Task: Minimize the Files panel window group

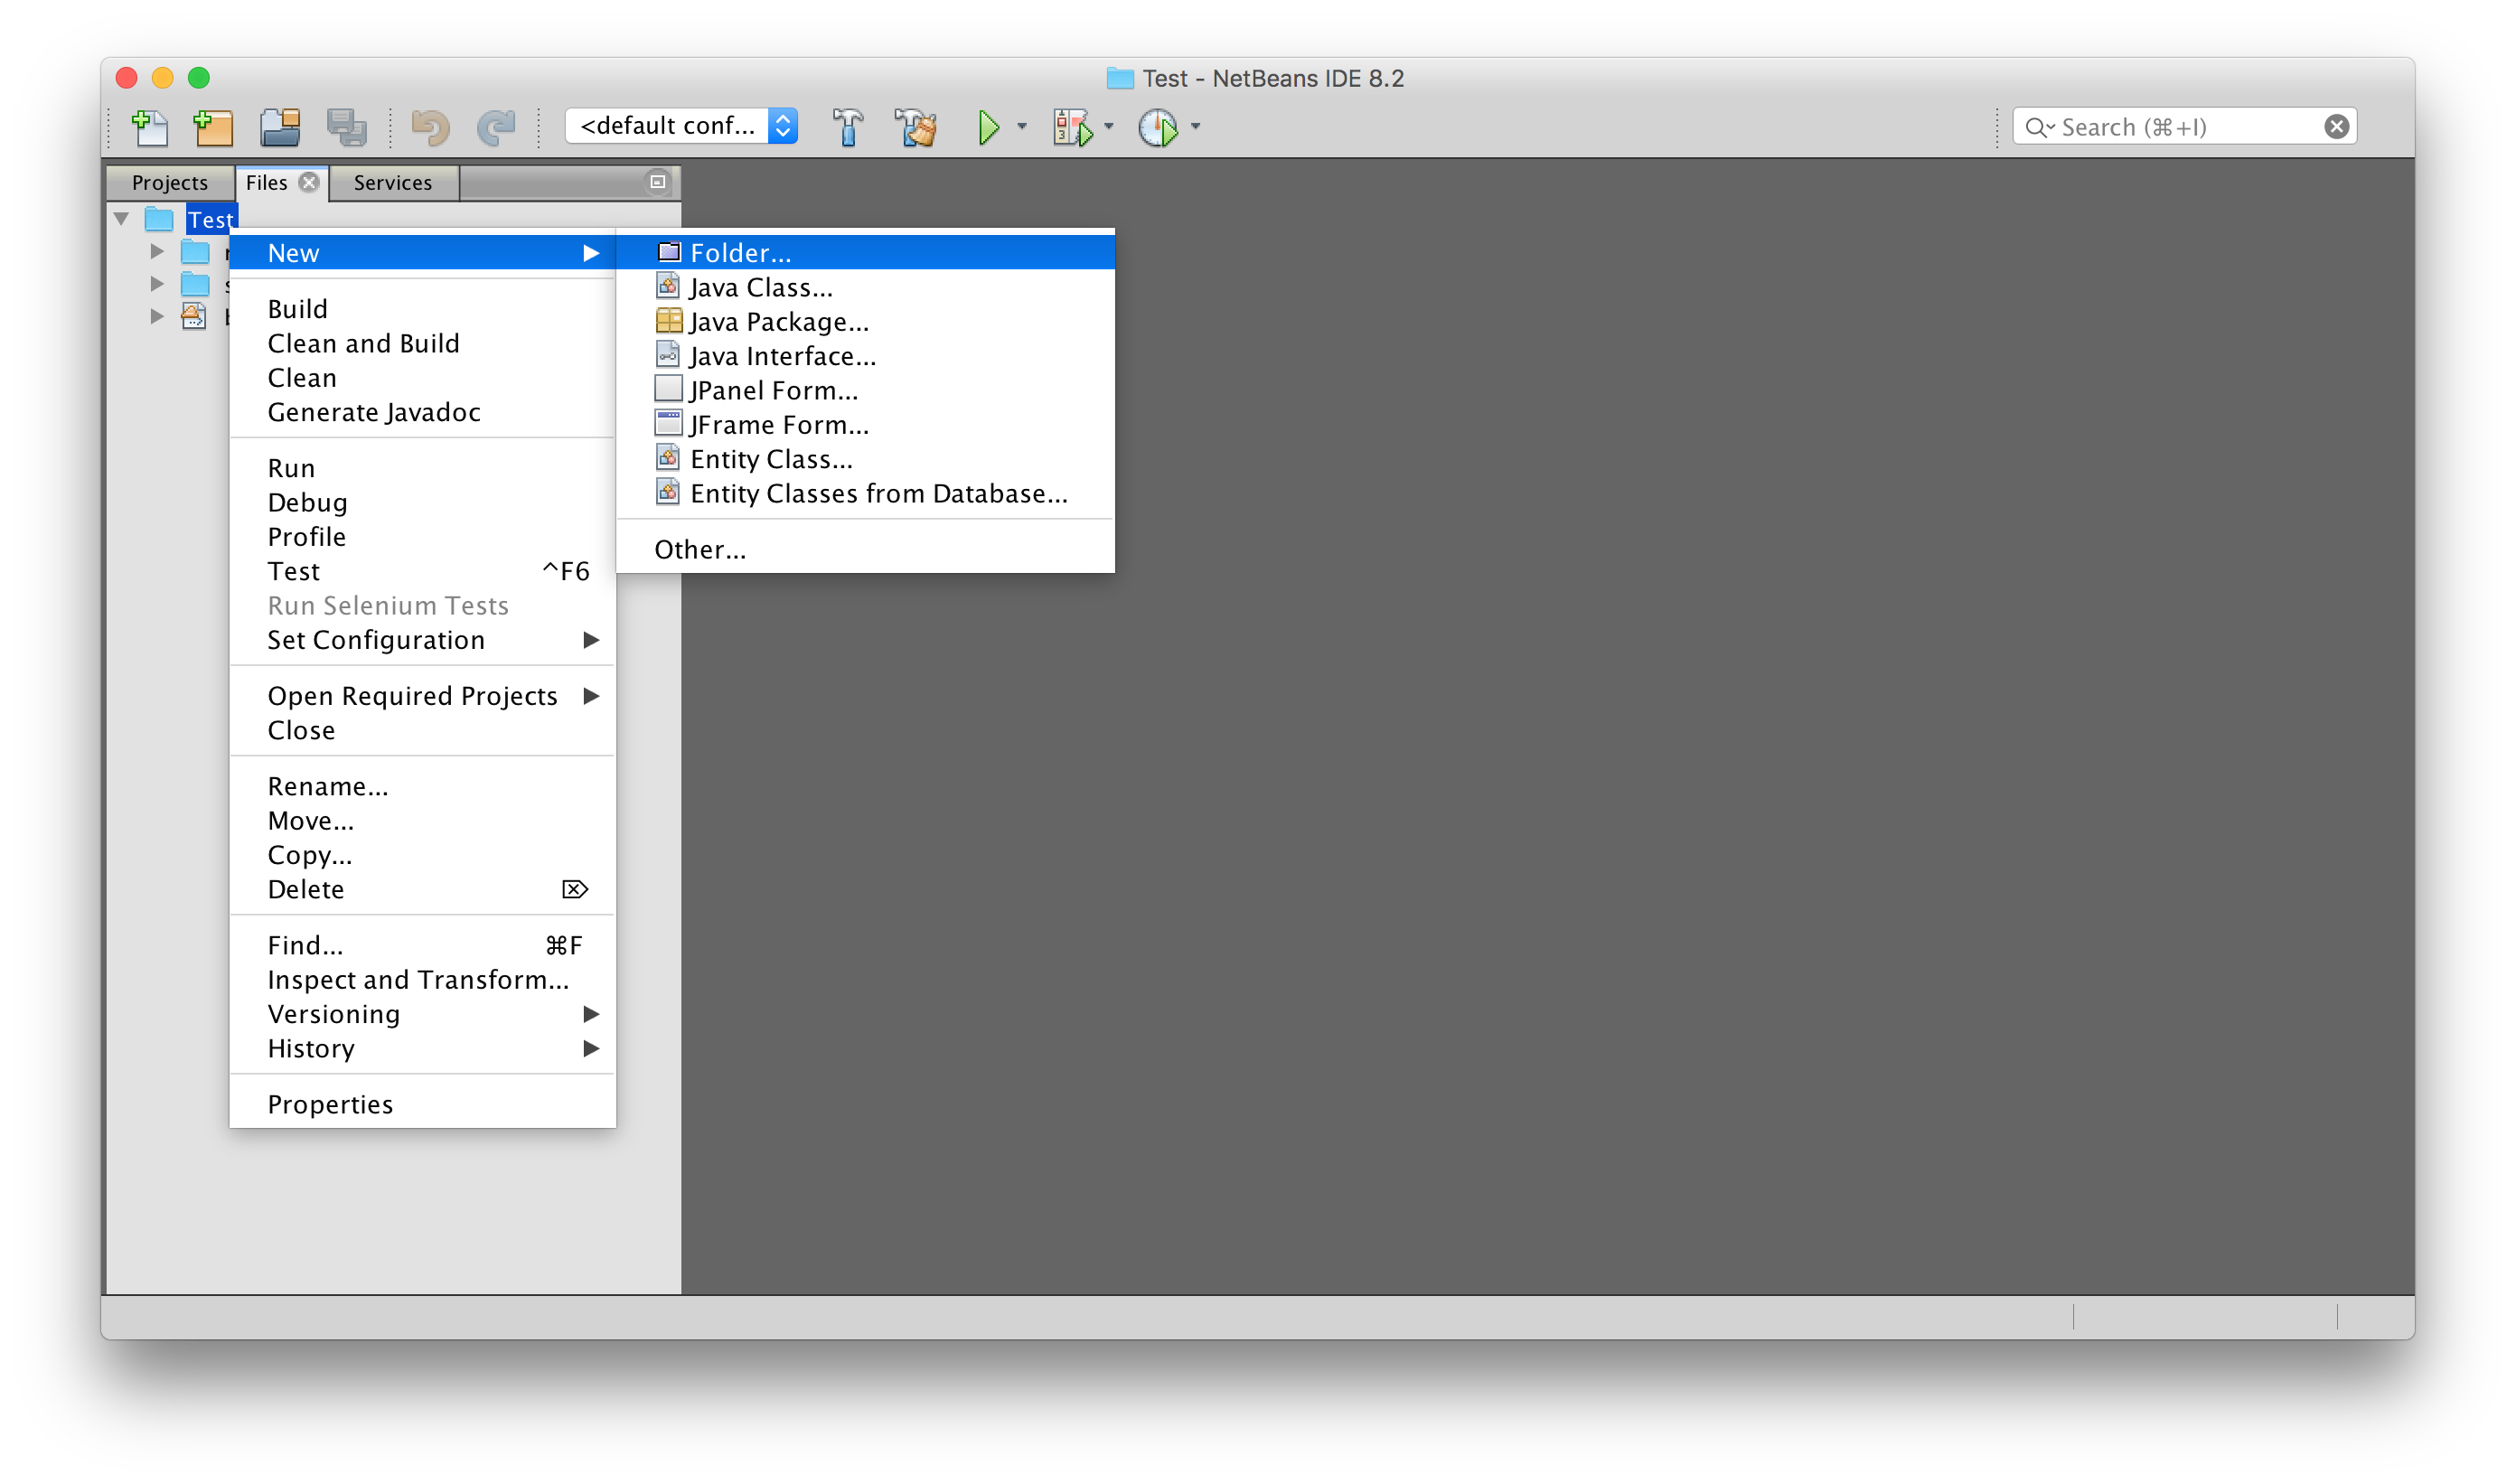Action: 657,182
